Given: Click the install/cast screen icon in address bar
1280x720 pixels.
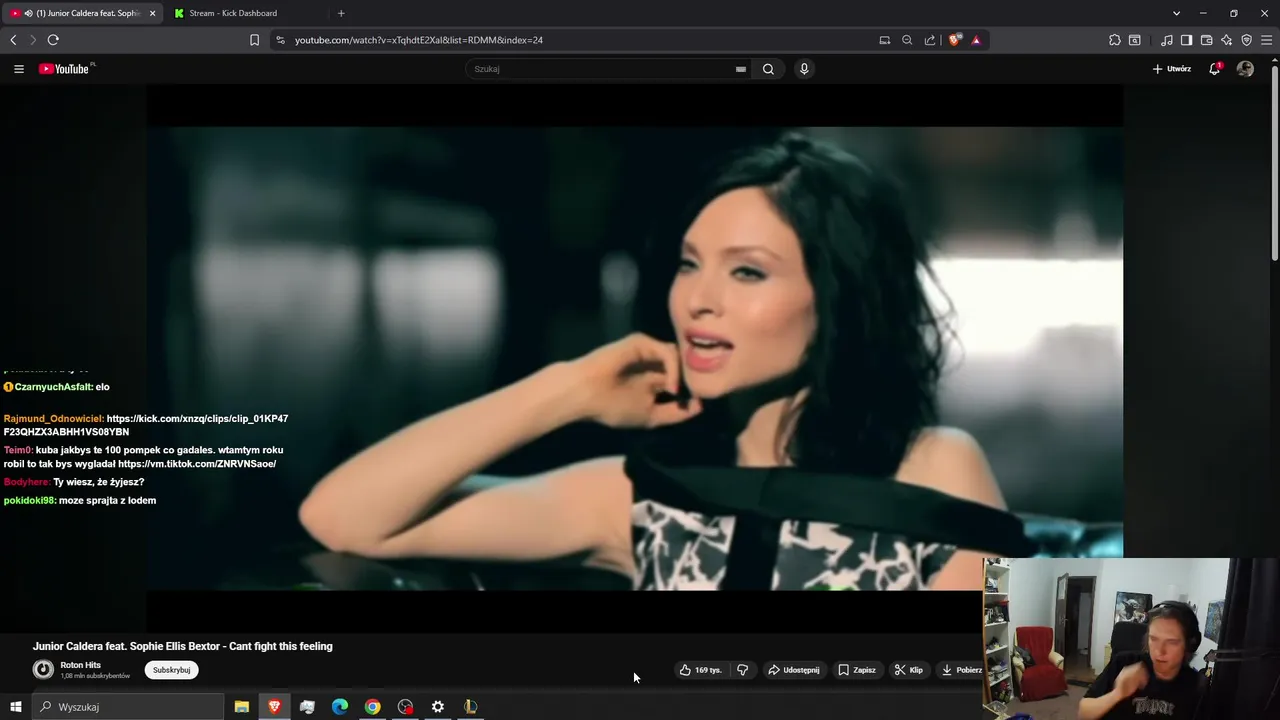Looking at the screenshot, I should click(885, 40).
